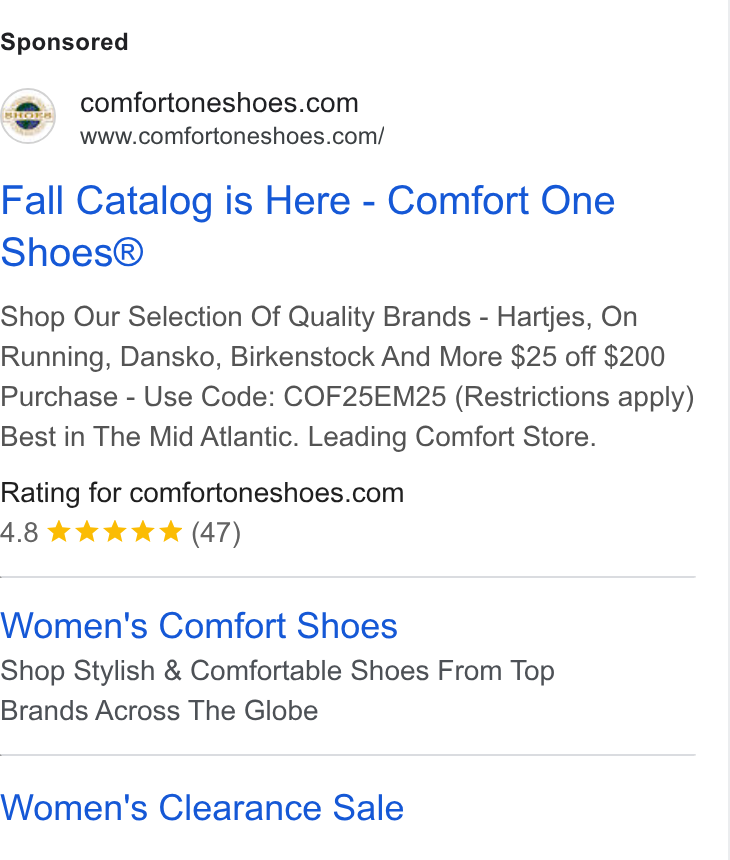This screenshot has width=730, height=860.
Task: Click the middle gold rating star
Action: tap(115, 532)
